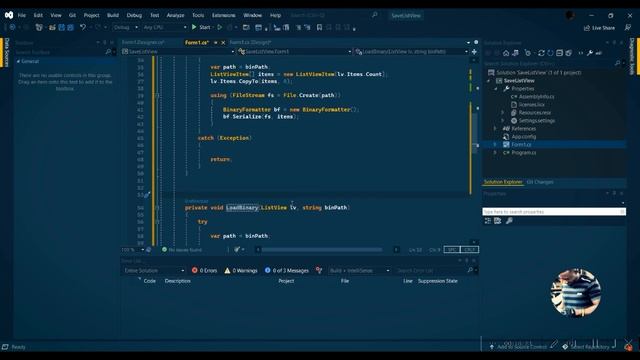This screenshot has width=640, height=360.
Task: Open the Extensions menu
Action: 224,15
